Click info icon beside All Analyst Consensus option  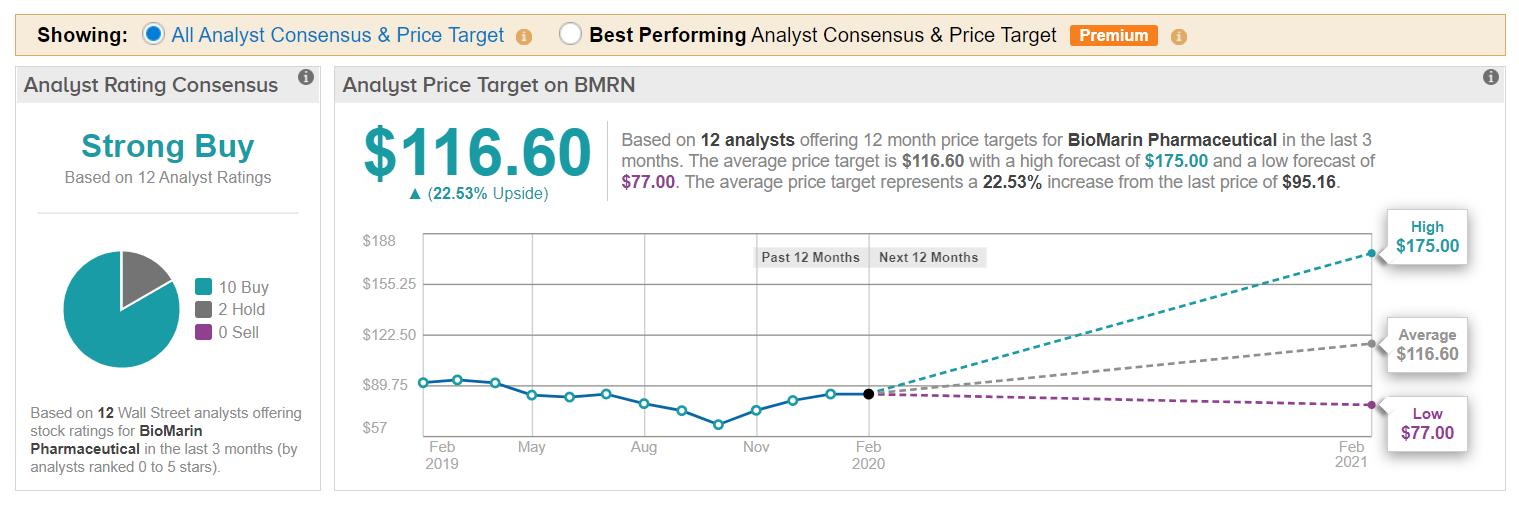(524, 37)
